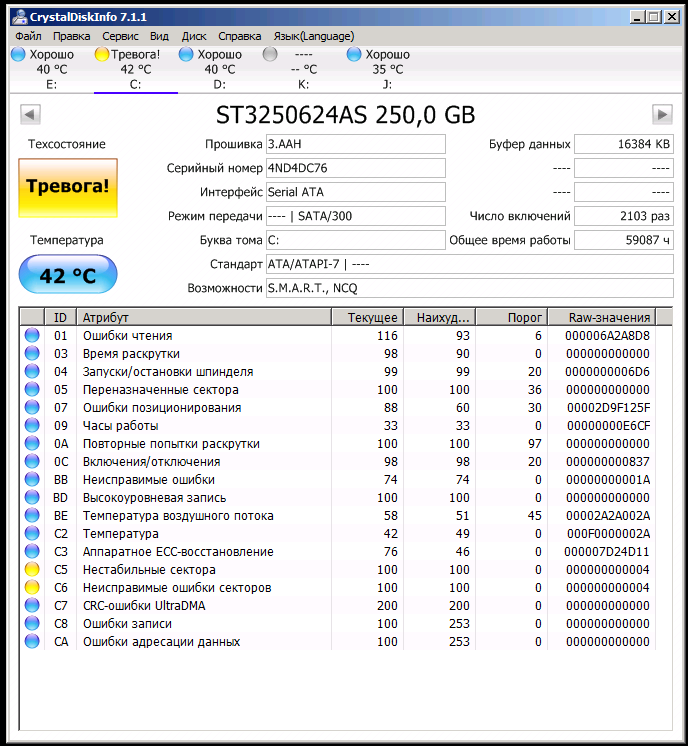Click the status orb for Повторные попытки раскрутки
This screenshot has height=746, width=688.
coord(32,443)
